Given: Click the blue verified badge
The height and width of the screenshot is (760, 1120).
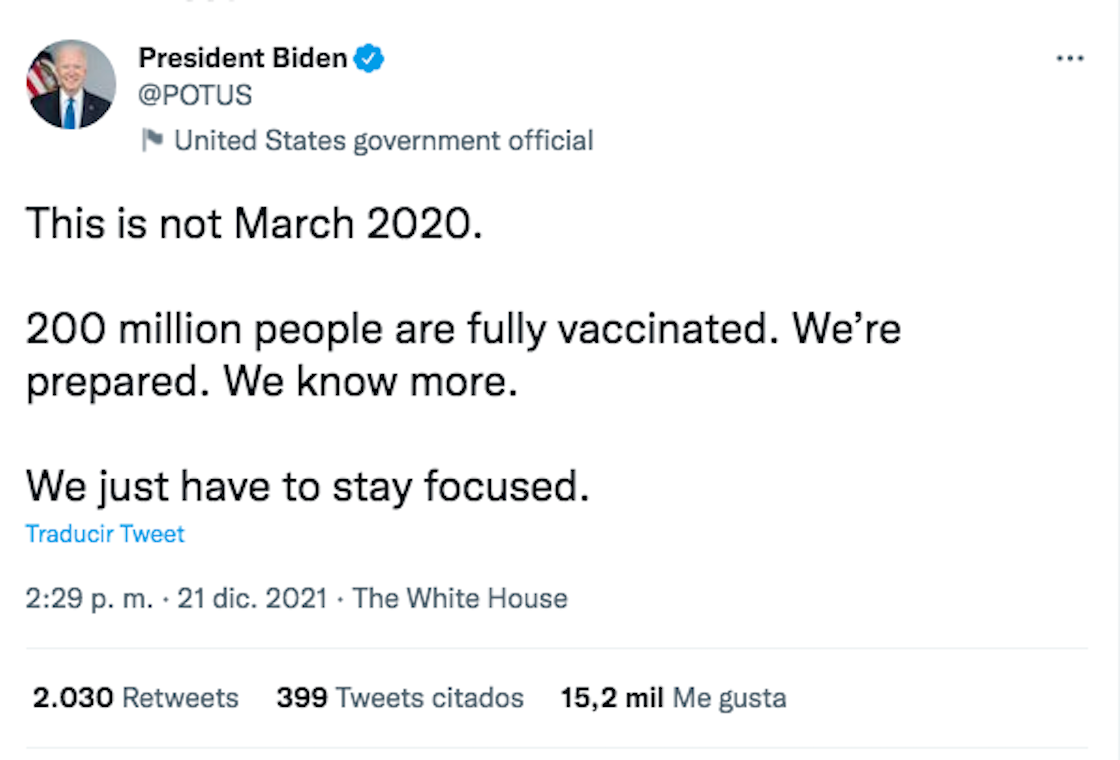Looking at the screenshot, I should click(371, 59).
